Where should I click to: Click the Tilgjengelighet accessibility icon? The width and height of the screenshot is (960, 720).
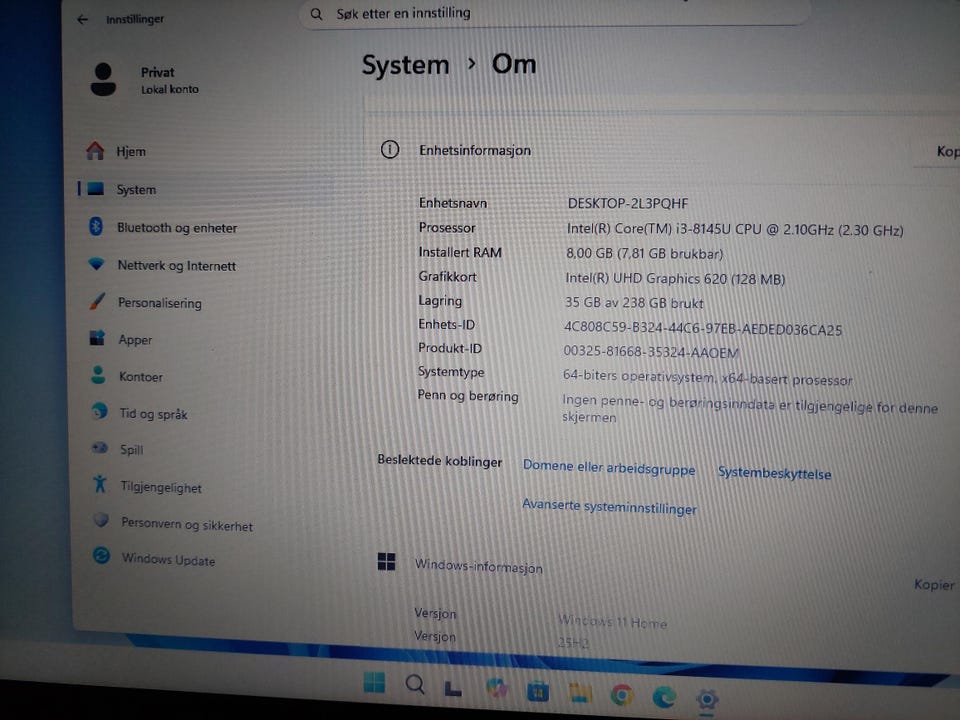point(100,485)
